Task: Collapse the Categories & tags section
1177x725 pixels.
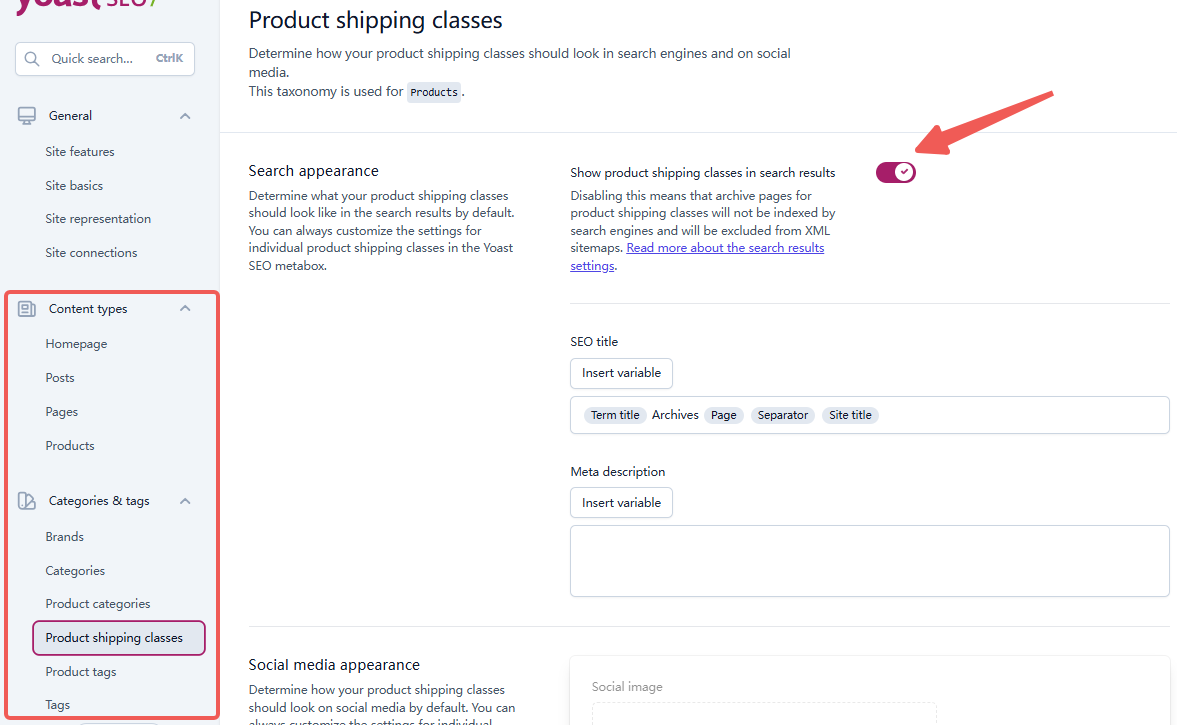Action: click(184, 500)
